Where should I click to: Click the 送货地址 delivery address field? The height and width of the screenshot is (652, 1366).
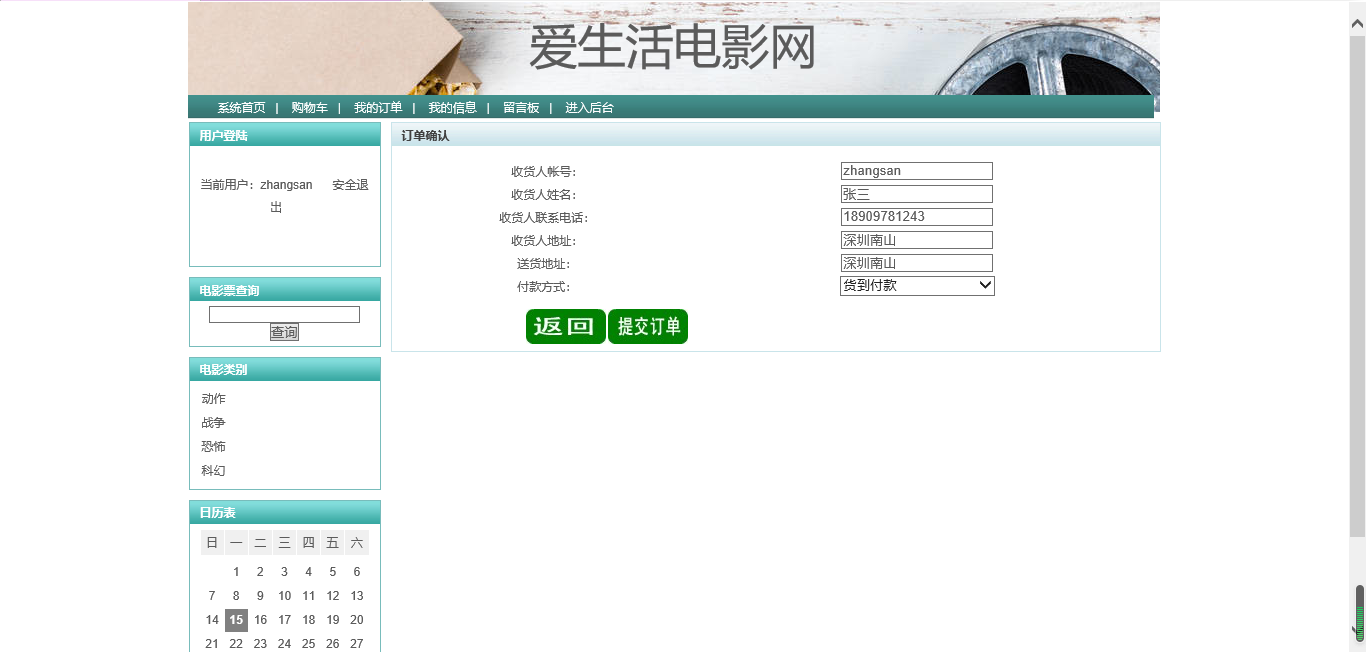tap(917, 263)
